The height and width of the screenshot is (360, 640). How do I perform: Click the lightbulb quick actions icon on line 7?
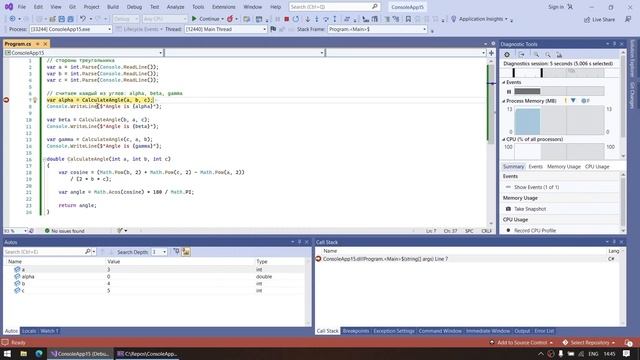[35, 100]
